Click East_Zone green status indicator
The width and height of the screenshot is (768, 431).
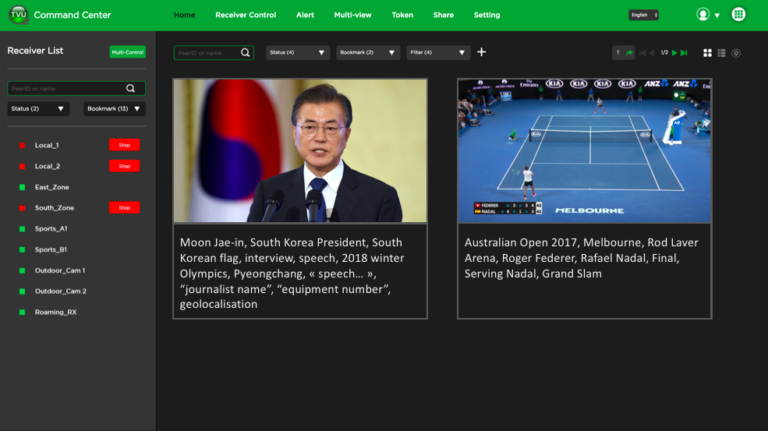pos(22,187)
